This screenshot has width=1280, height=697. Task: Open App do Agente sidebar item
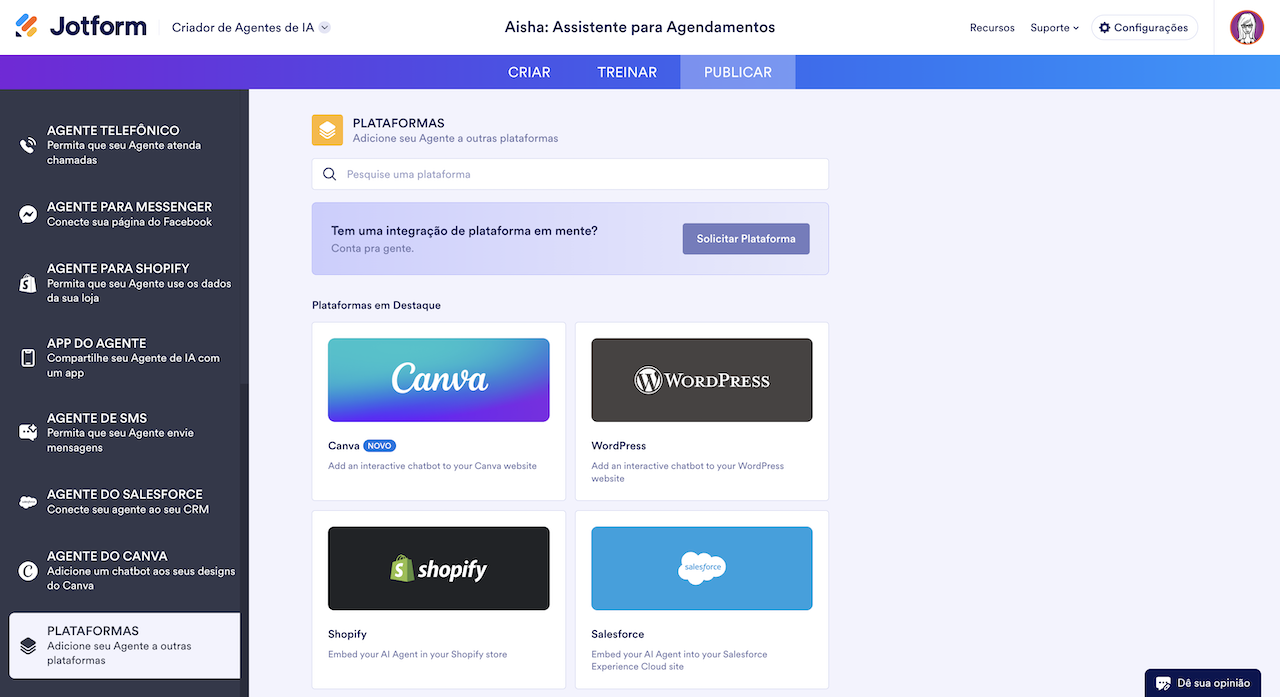point(124,358)
